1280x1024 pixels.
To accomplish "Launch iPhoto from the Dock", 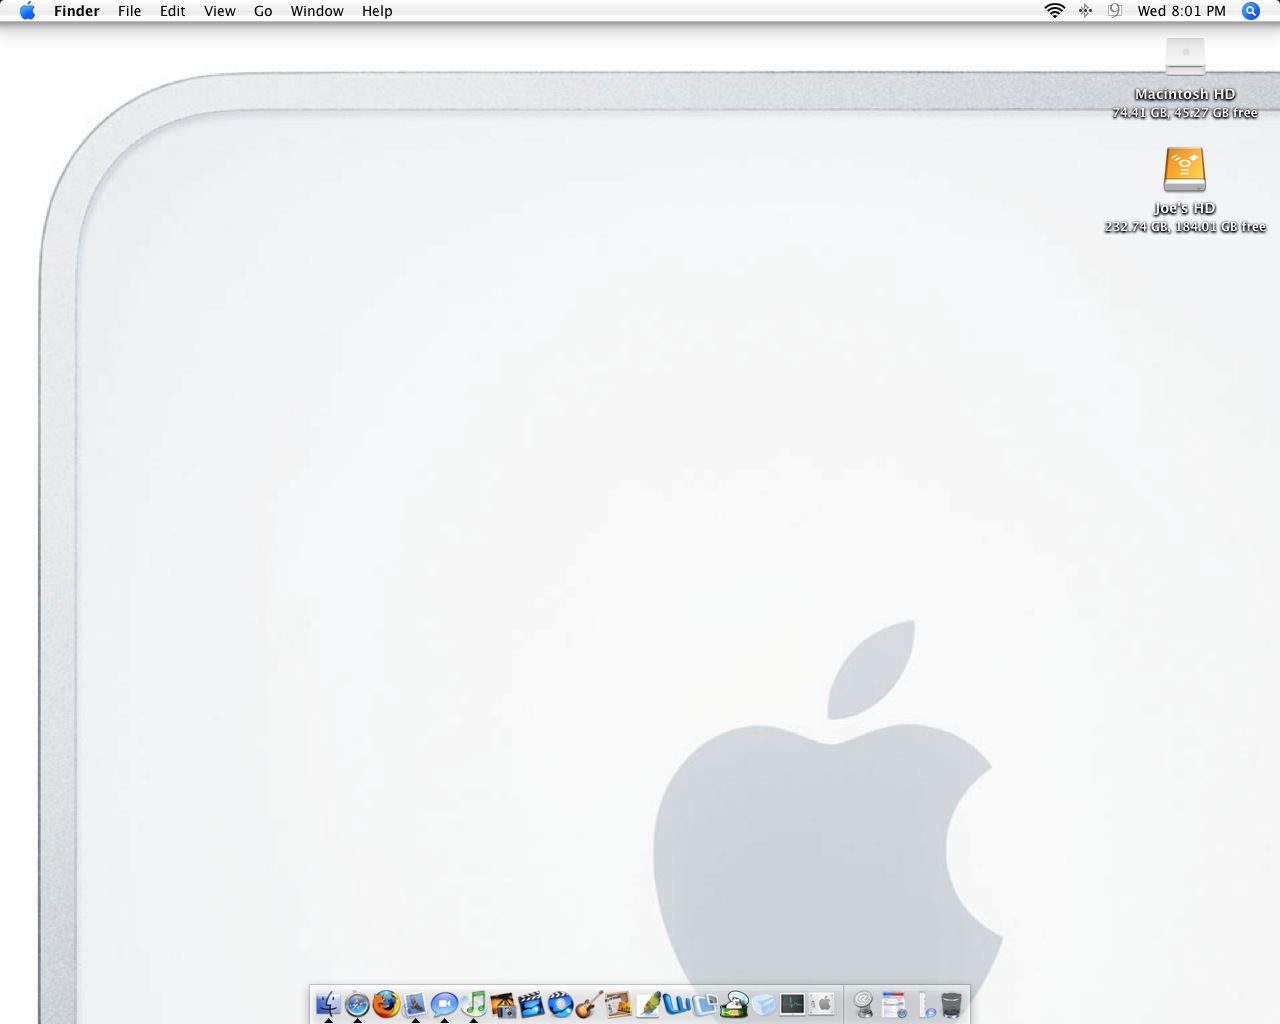I will click(x=502, y=1005).
